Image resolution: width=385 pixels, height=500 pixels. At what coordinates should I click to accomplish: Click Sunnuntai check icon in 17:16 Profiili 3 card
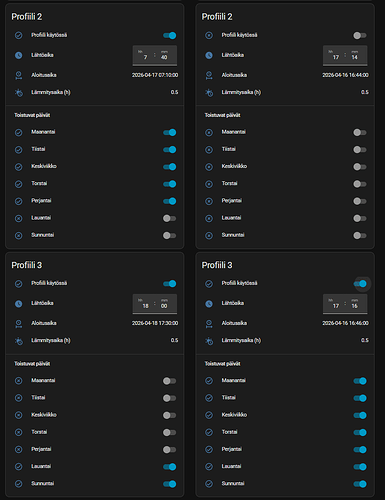209,484
